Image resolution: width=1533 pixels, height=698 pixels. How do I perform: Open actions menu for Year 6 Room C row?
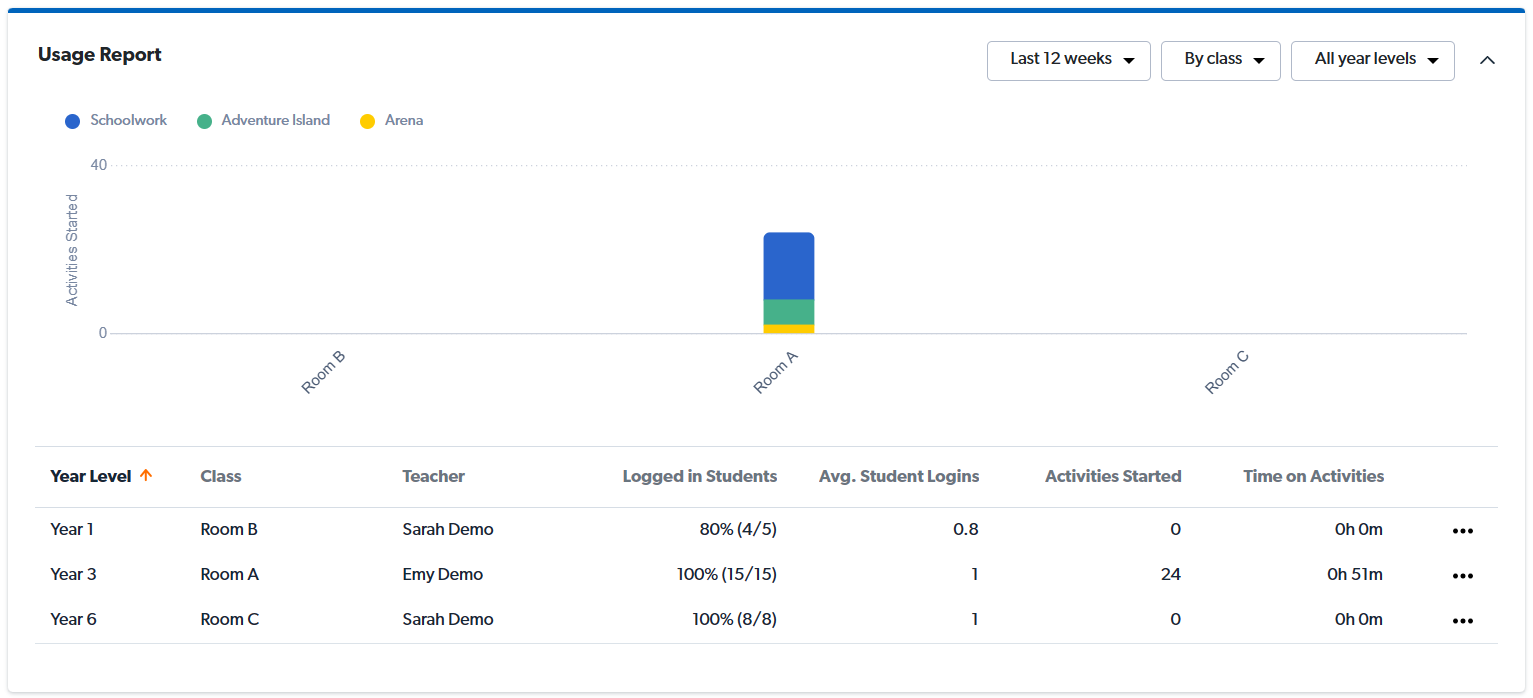pyautogui.click(x=1463, y=619)
